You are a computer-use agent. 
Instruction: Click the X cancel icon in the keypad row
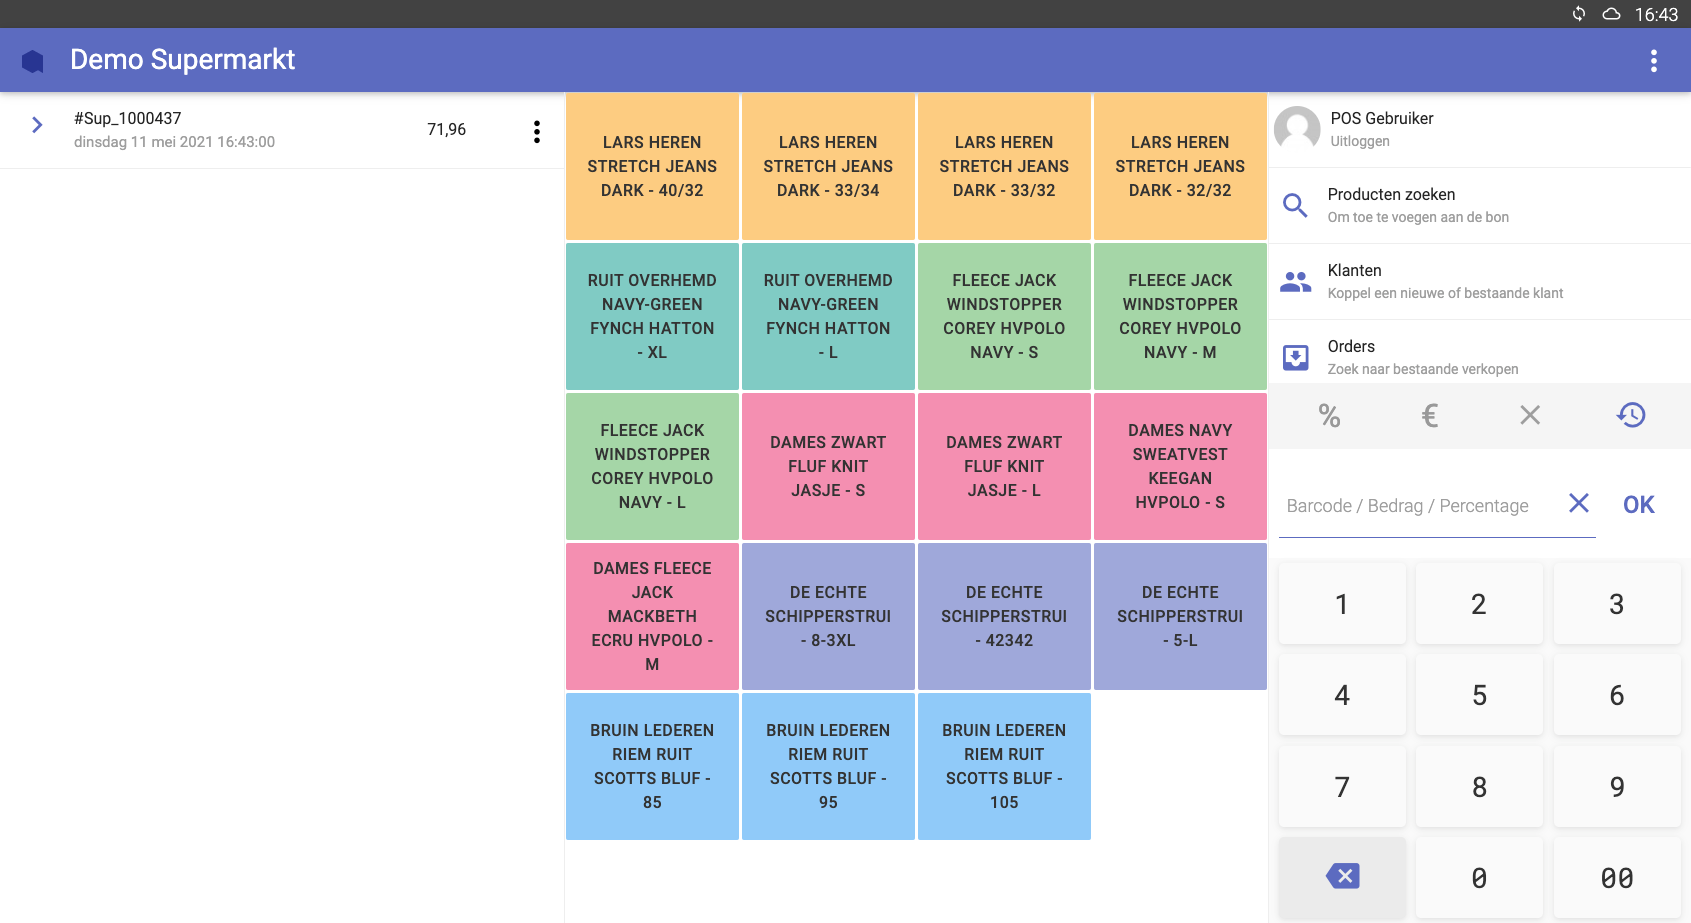pyautogui.click(x=1529, y=415)
